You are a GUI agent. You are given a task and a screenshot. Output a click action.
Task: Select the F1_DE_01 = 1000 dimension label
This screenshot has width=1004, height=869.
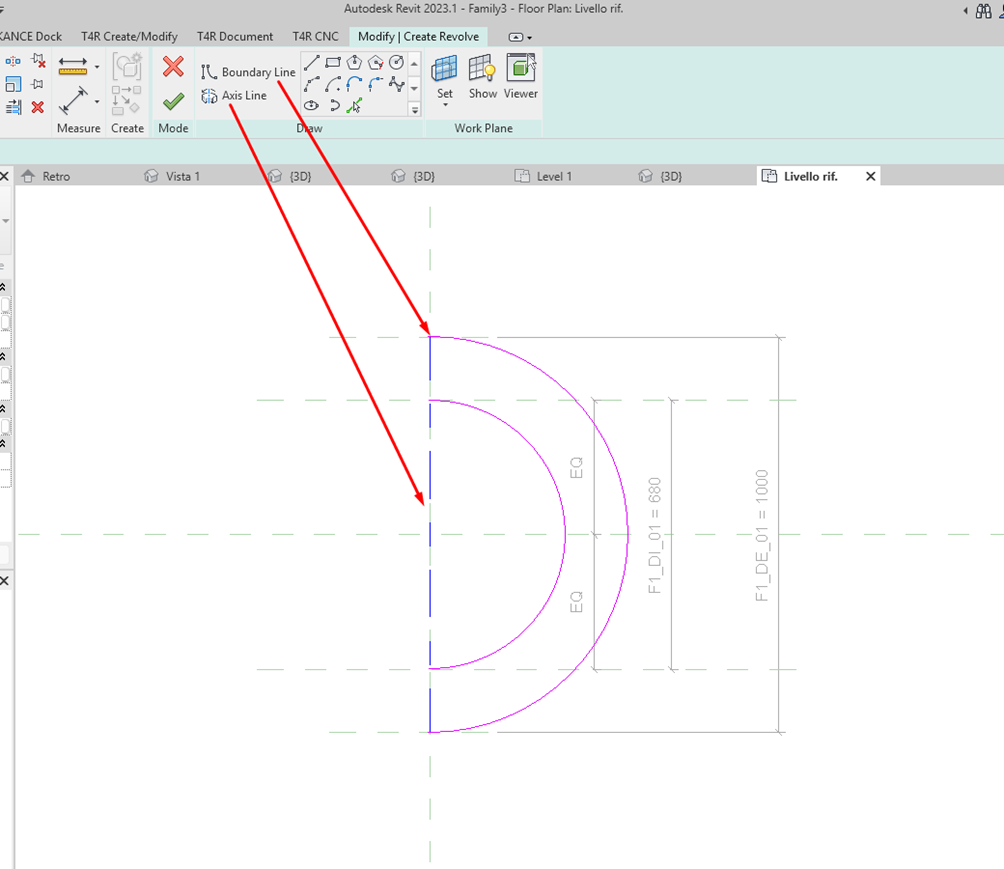tap(761, 535)
